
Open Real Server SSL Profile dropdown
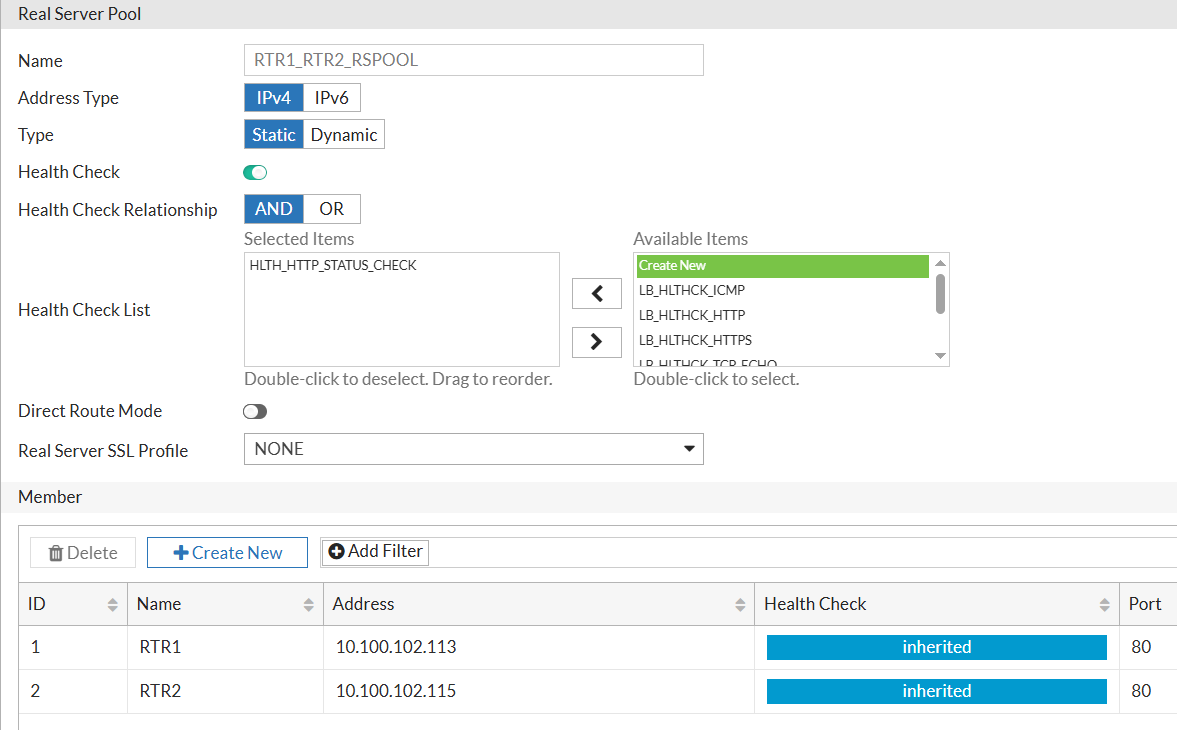(x=474, y=449)
